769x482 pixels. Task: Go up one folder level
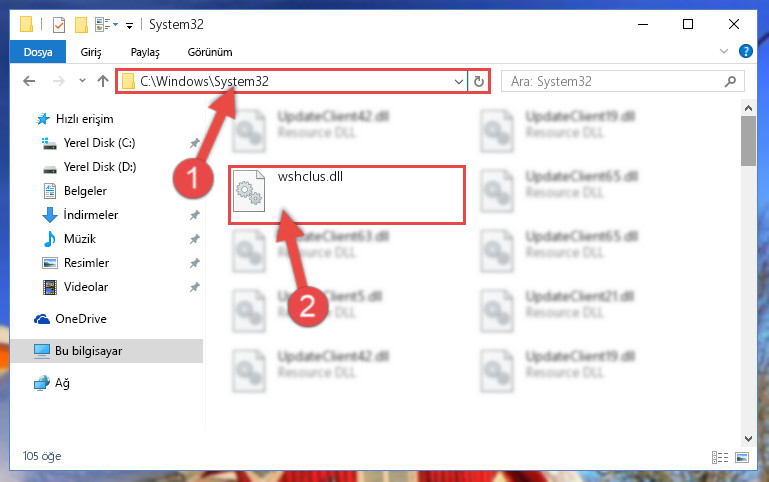[x=103, y=81]
